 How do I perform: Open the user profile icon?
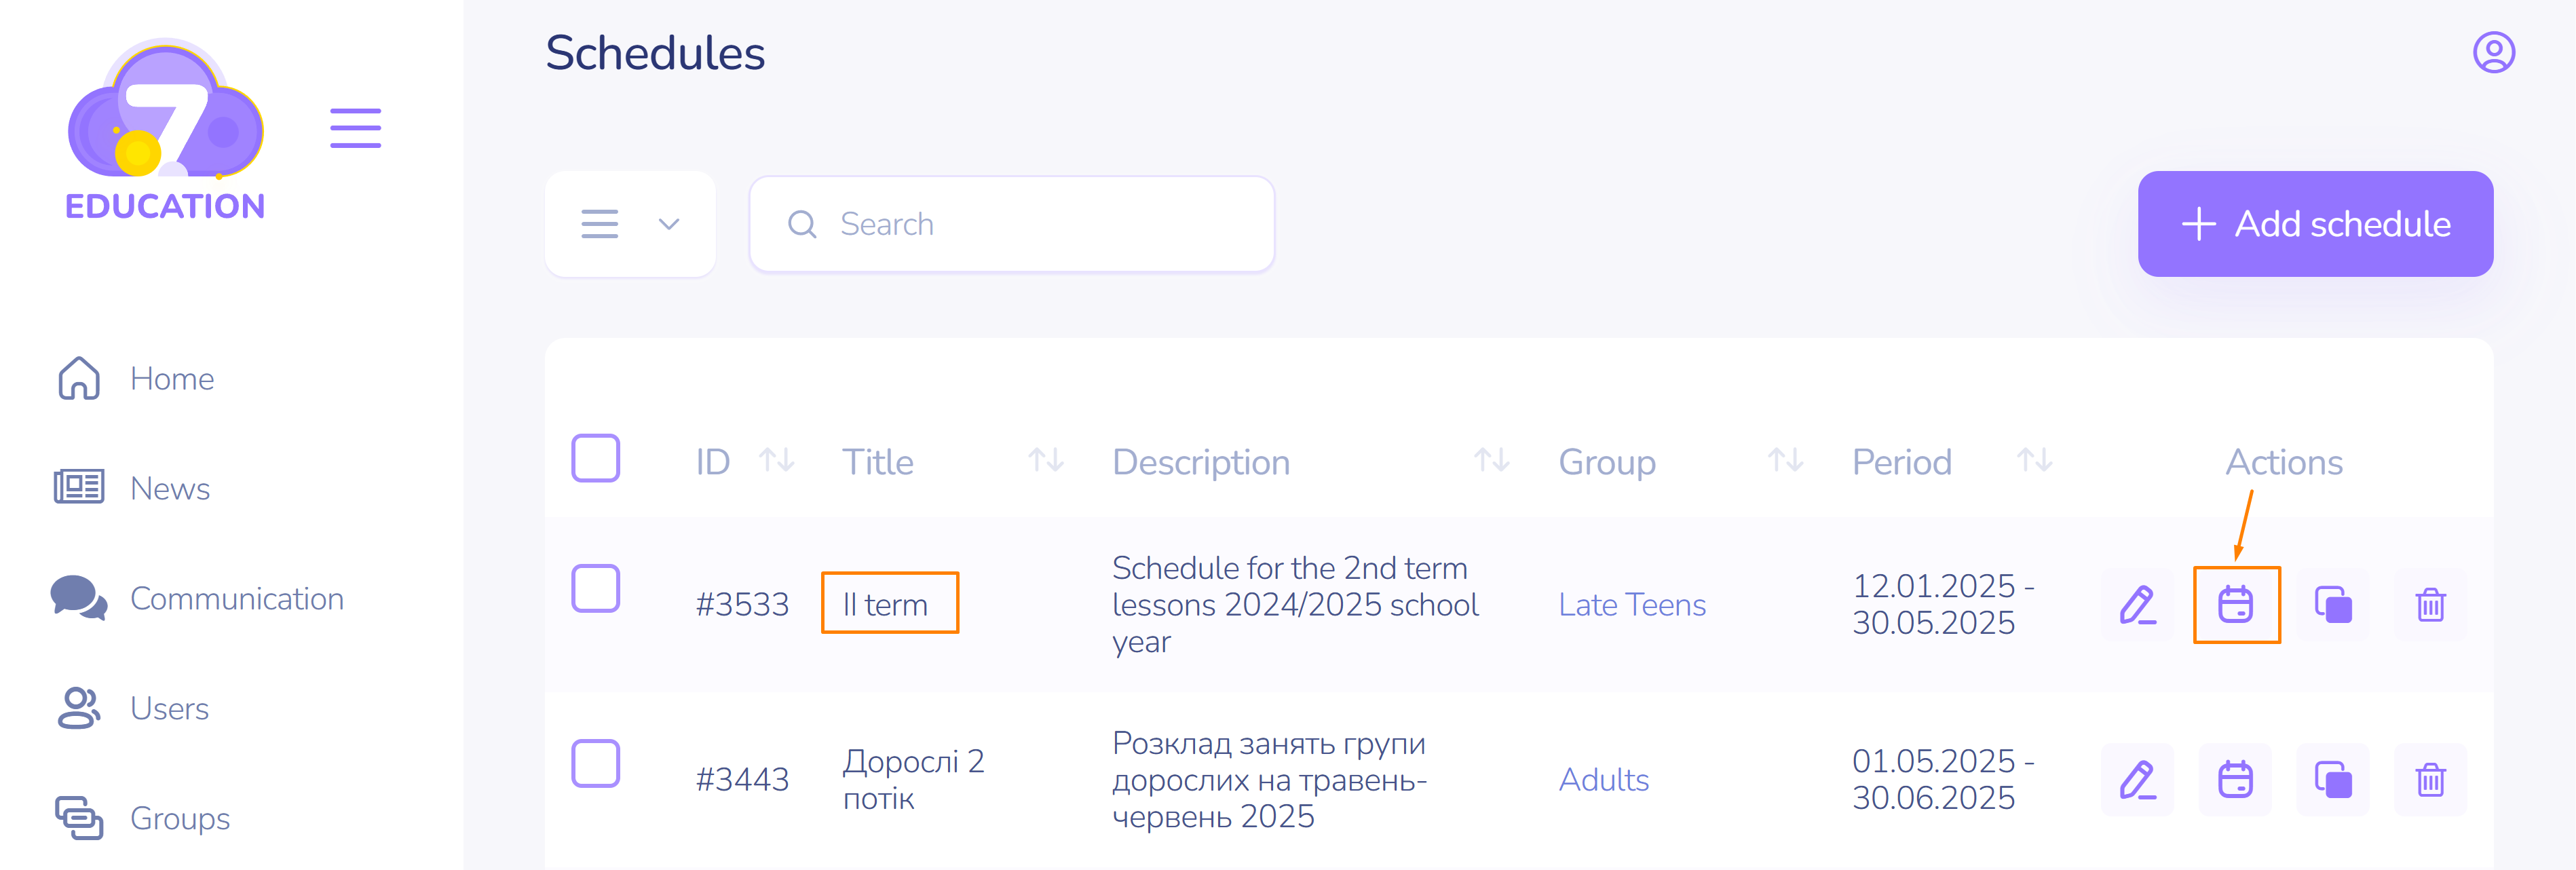click(x=2493, y=53)
